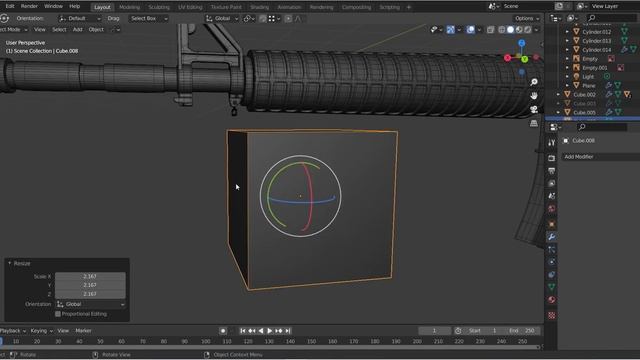The image size is (640, 360).
Task: Open the Particles properties tab
Action: [551, 249]
